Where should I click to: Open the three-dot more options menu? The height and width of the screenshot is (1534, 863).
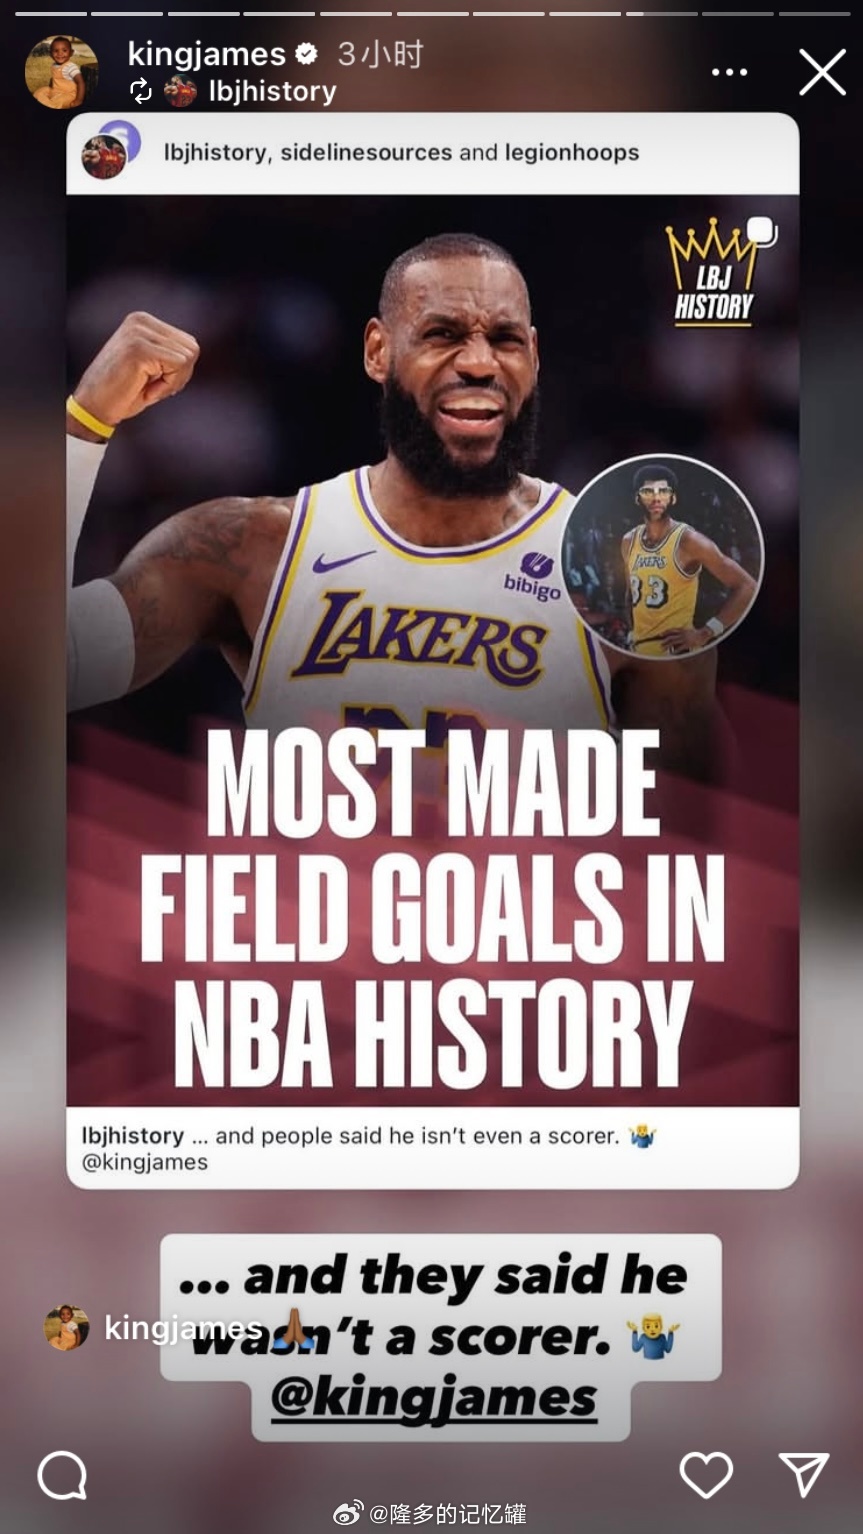click(x=729, y=72)
